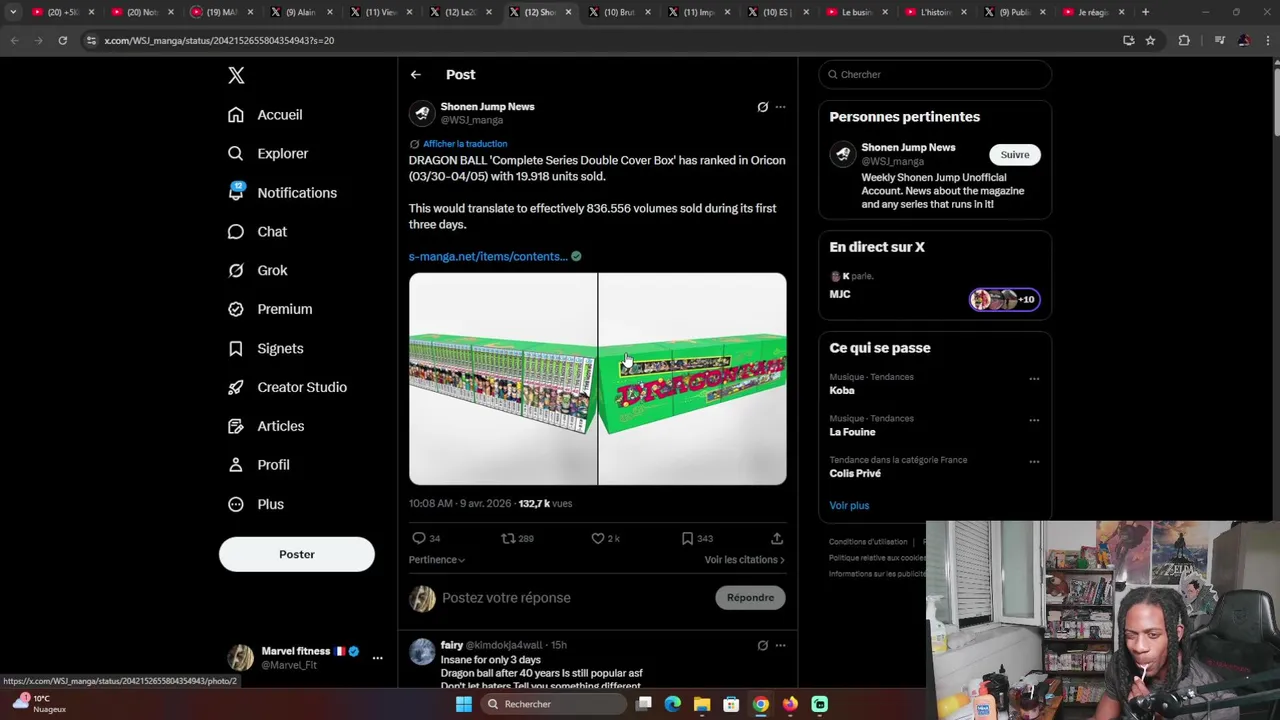This screenshot has width=1280, height=720.
Task: Click the reply icon with 34 replies
Action: tap(420, 539)
